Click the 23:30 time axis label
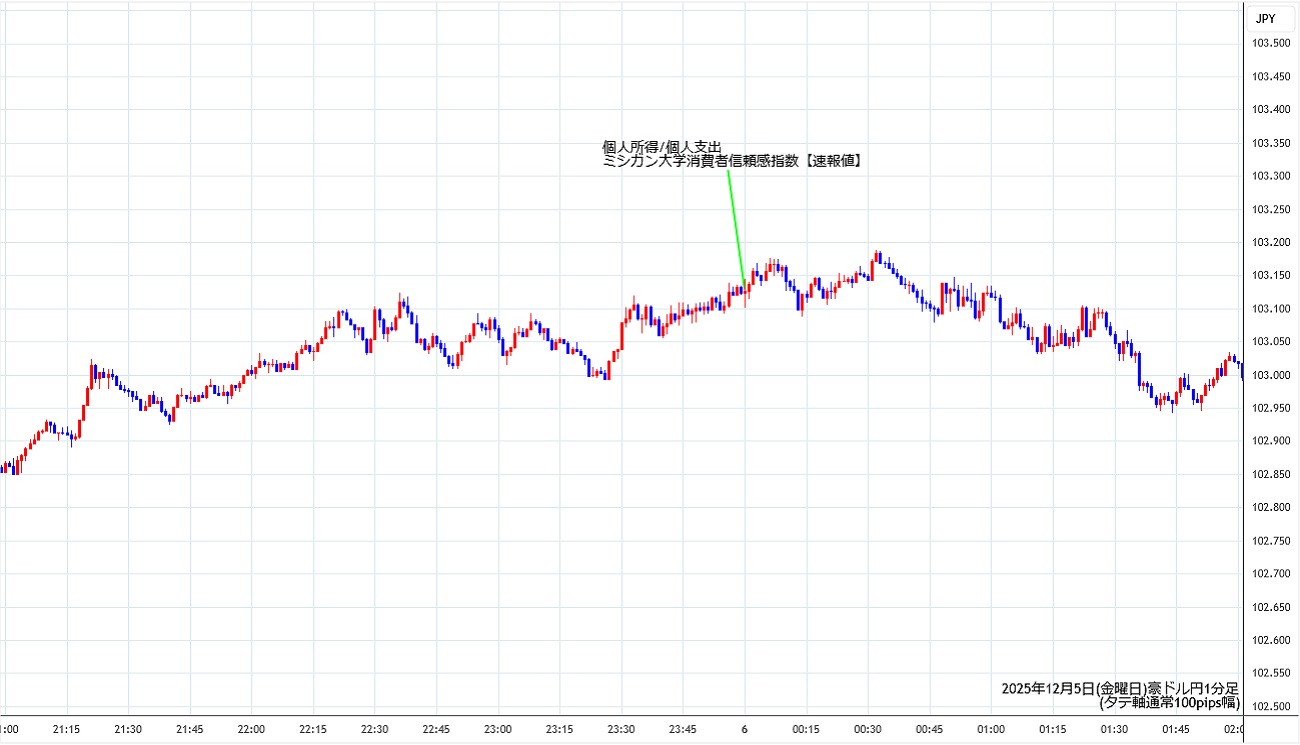 [621, 730]
